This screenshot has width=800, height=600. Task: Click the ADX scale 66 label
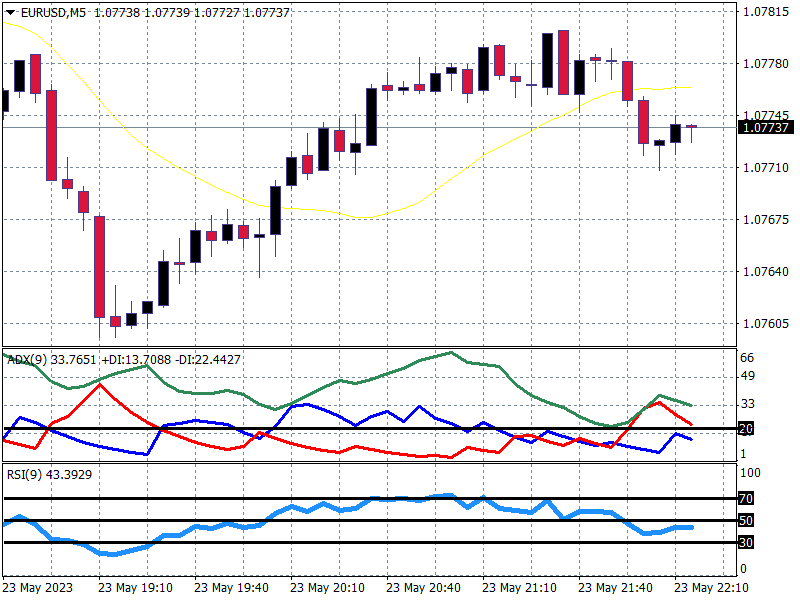click(x=746, y=358)
